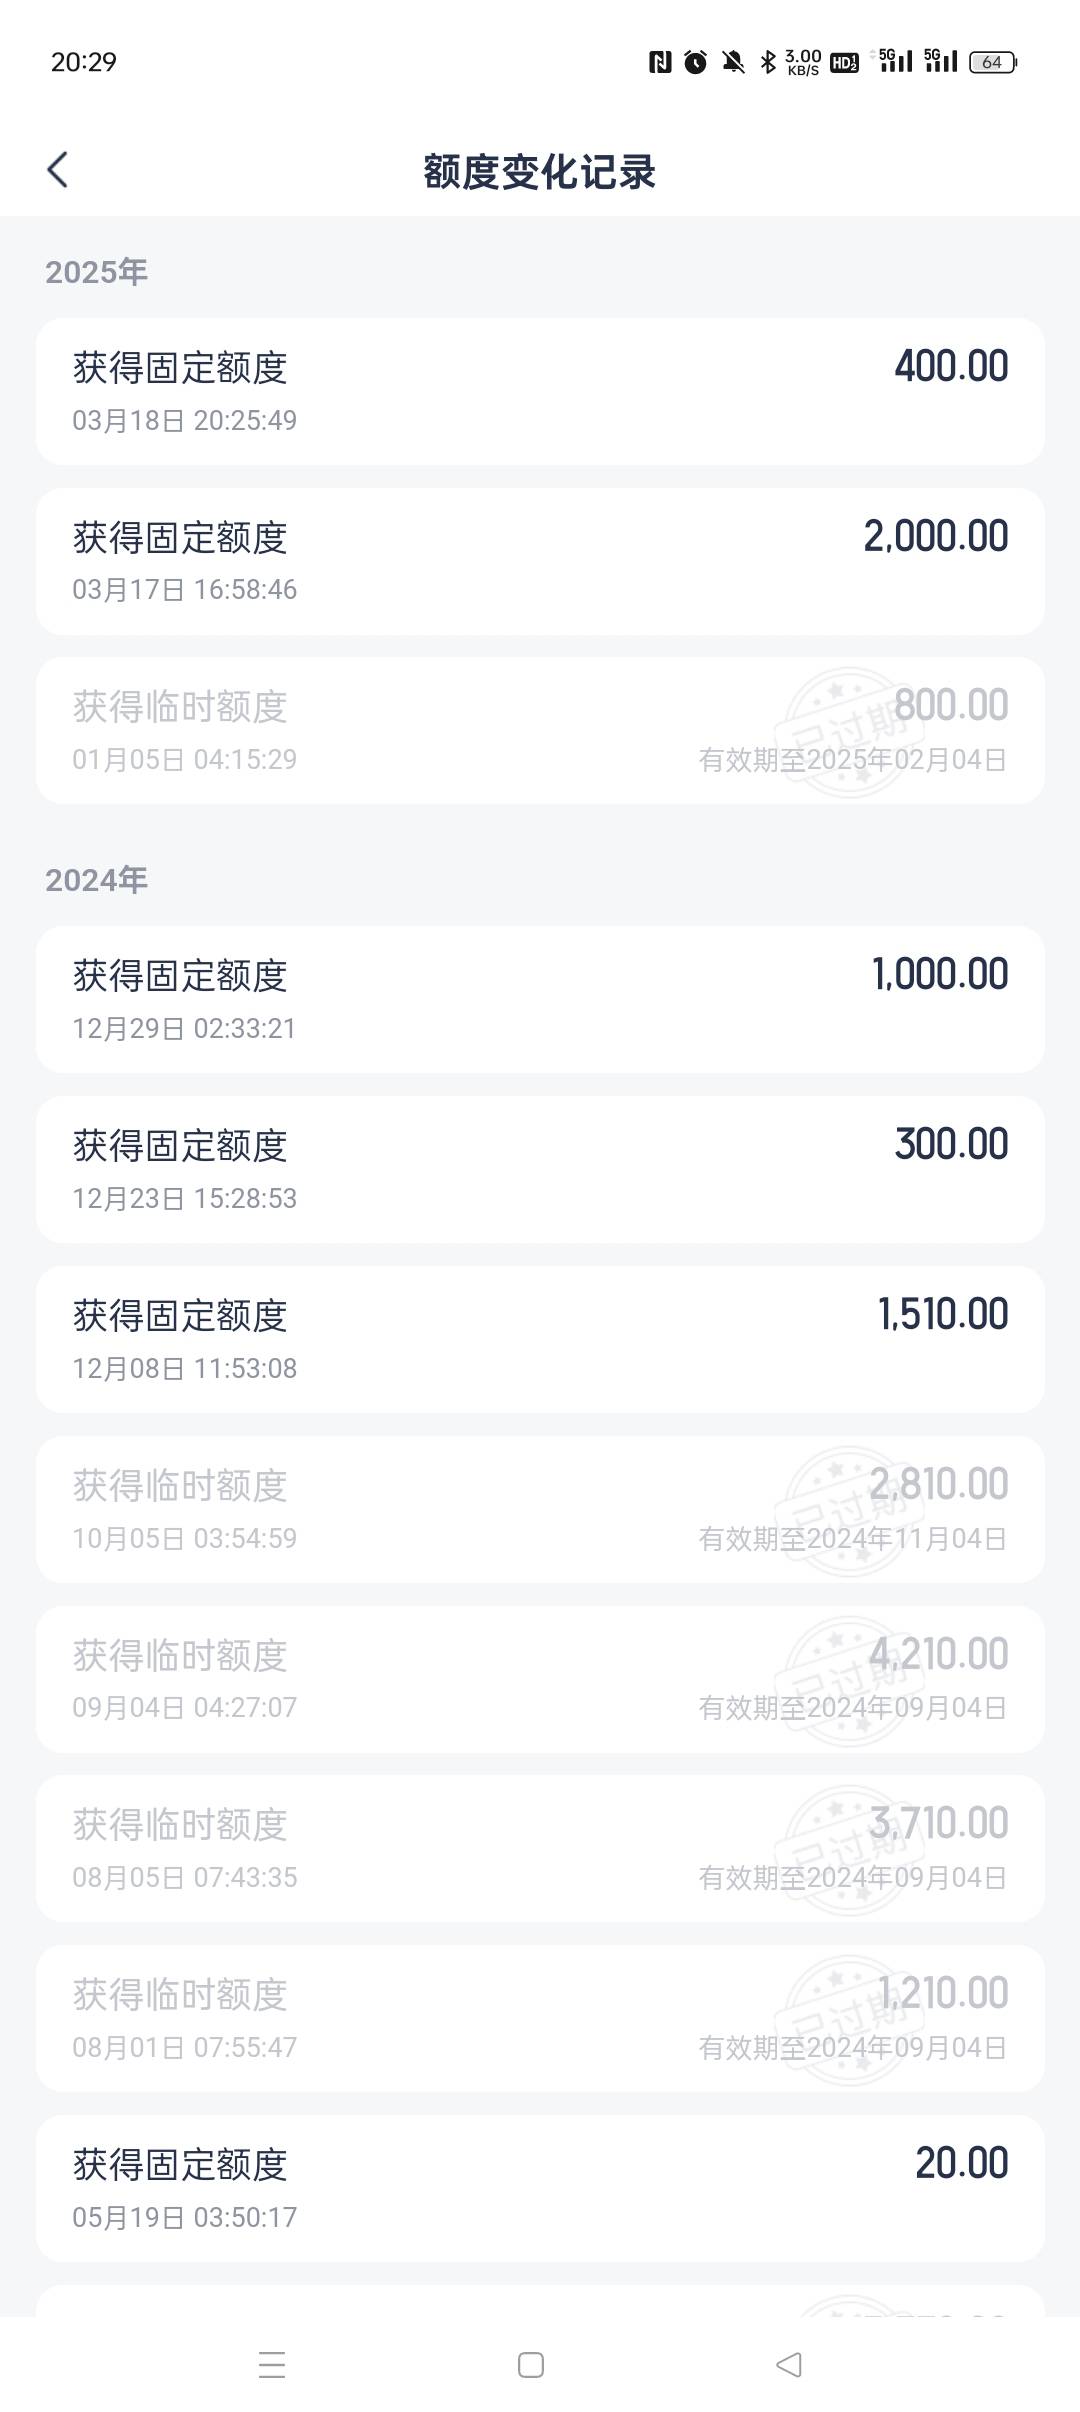Select the 300.00 record from 12月23日
This screenshot has height=2412, width=1080.
coord(540,1169)
